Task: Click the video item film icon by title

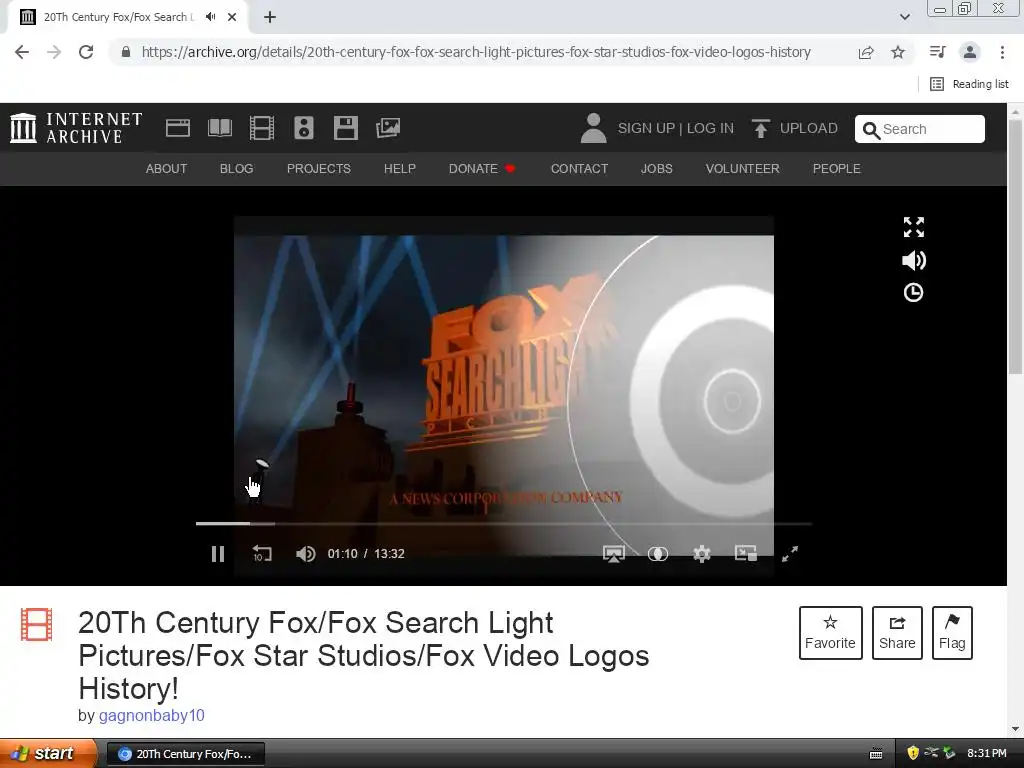Action: (36, 624)
